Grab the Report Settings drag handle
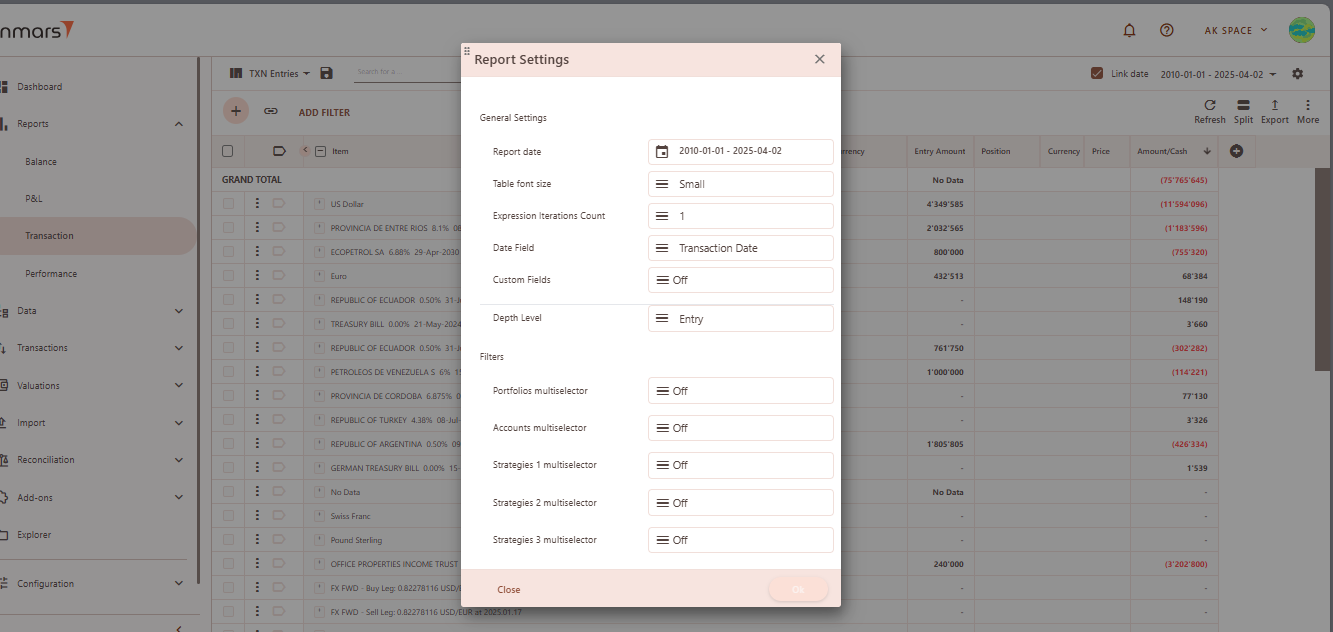 [x=467, y=50]
